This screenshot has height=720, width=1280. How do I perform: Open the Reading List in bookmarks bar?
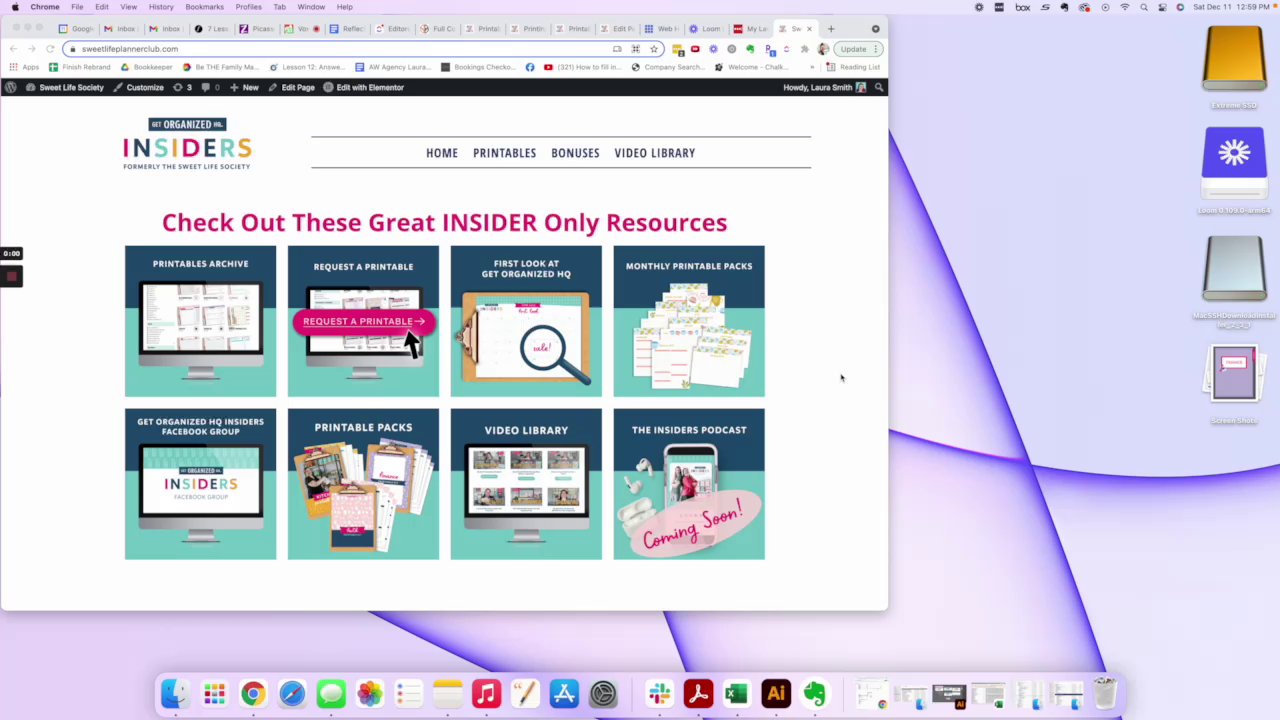point(853,67)
